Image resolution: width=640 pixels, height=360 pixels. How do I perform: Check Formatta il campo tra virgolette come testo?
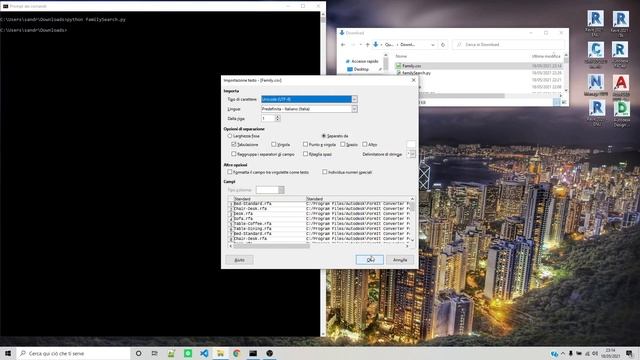tap(230, 172)
